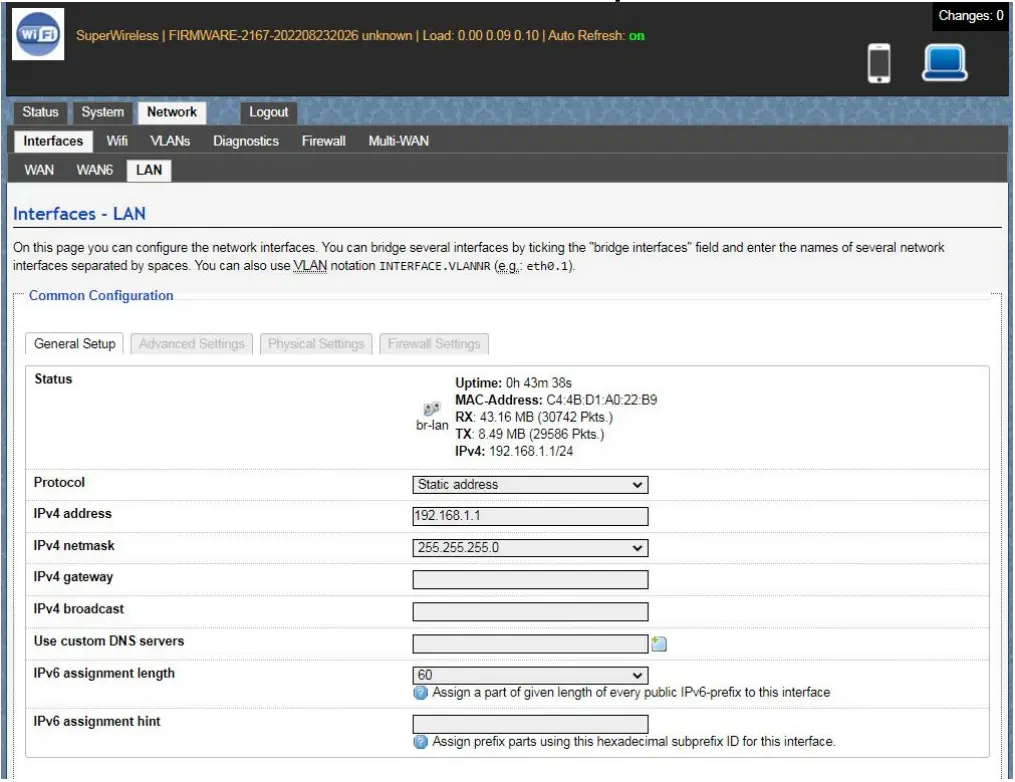
Task: Click the smartphone icon in header
Action: pyautogui.click(x=879, y=63)
